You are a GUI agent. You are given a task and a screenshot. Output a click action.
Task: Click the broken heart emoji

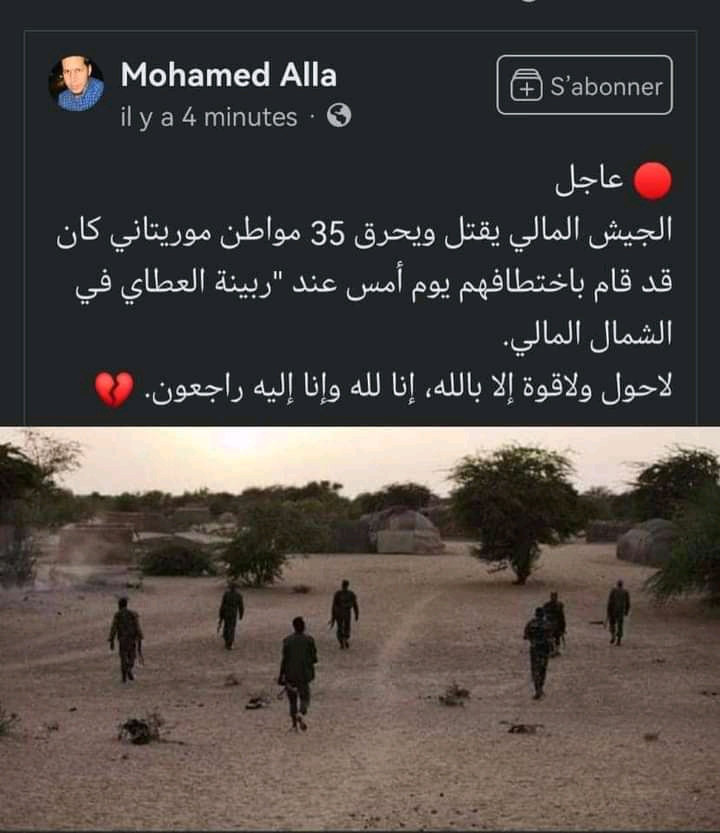pos(114,389)
